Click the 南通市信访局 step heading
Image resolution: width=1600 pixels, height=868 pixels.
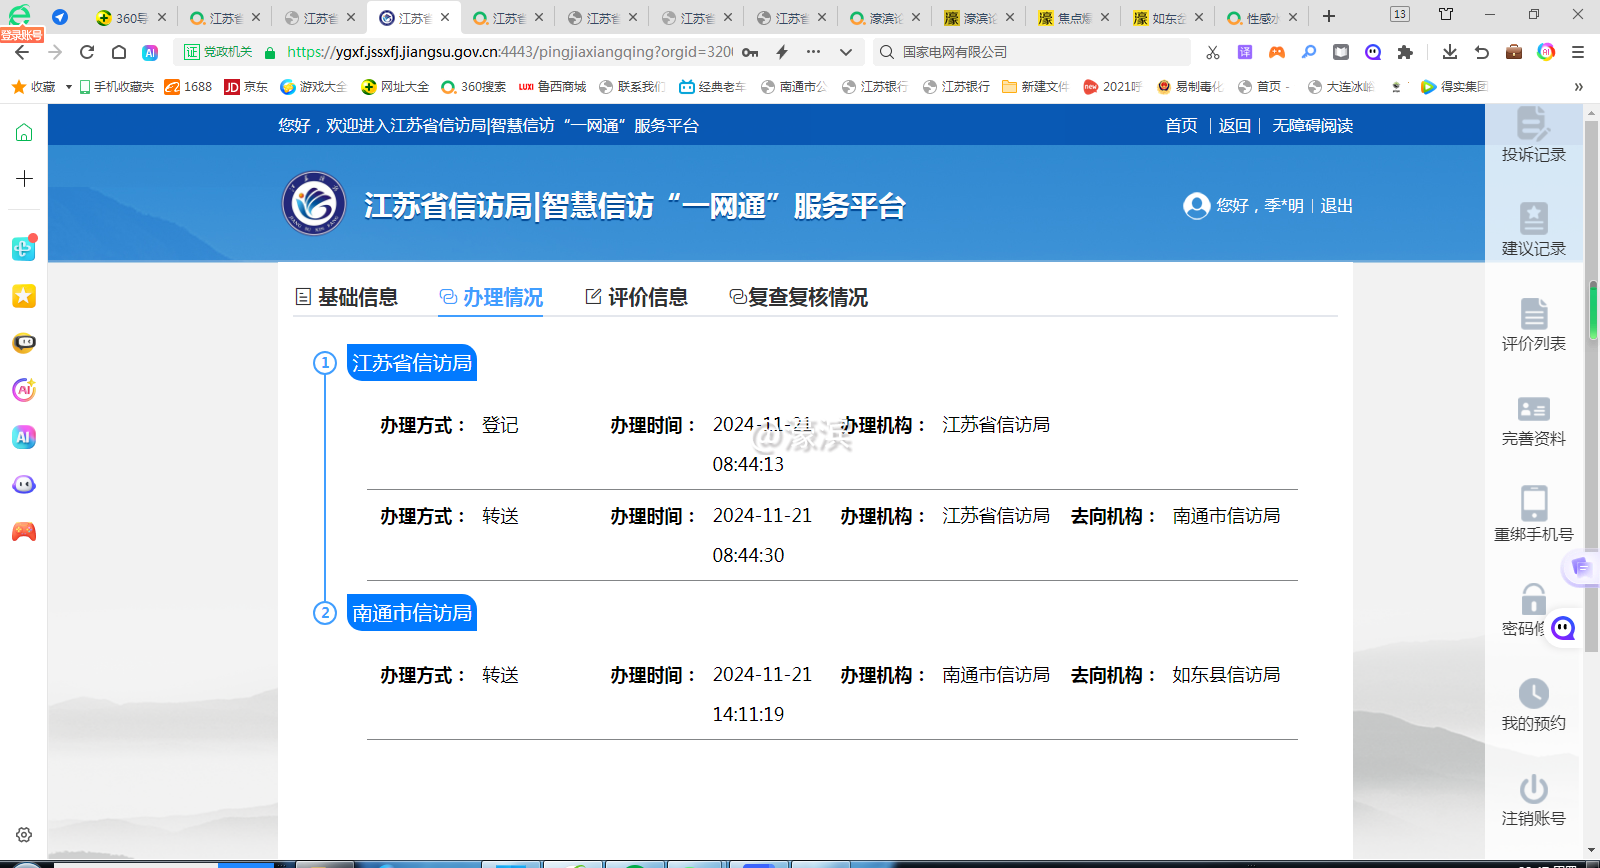pos(412,613)
